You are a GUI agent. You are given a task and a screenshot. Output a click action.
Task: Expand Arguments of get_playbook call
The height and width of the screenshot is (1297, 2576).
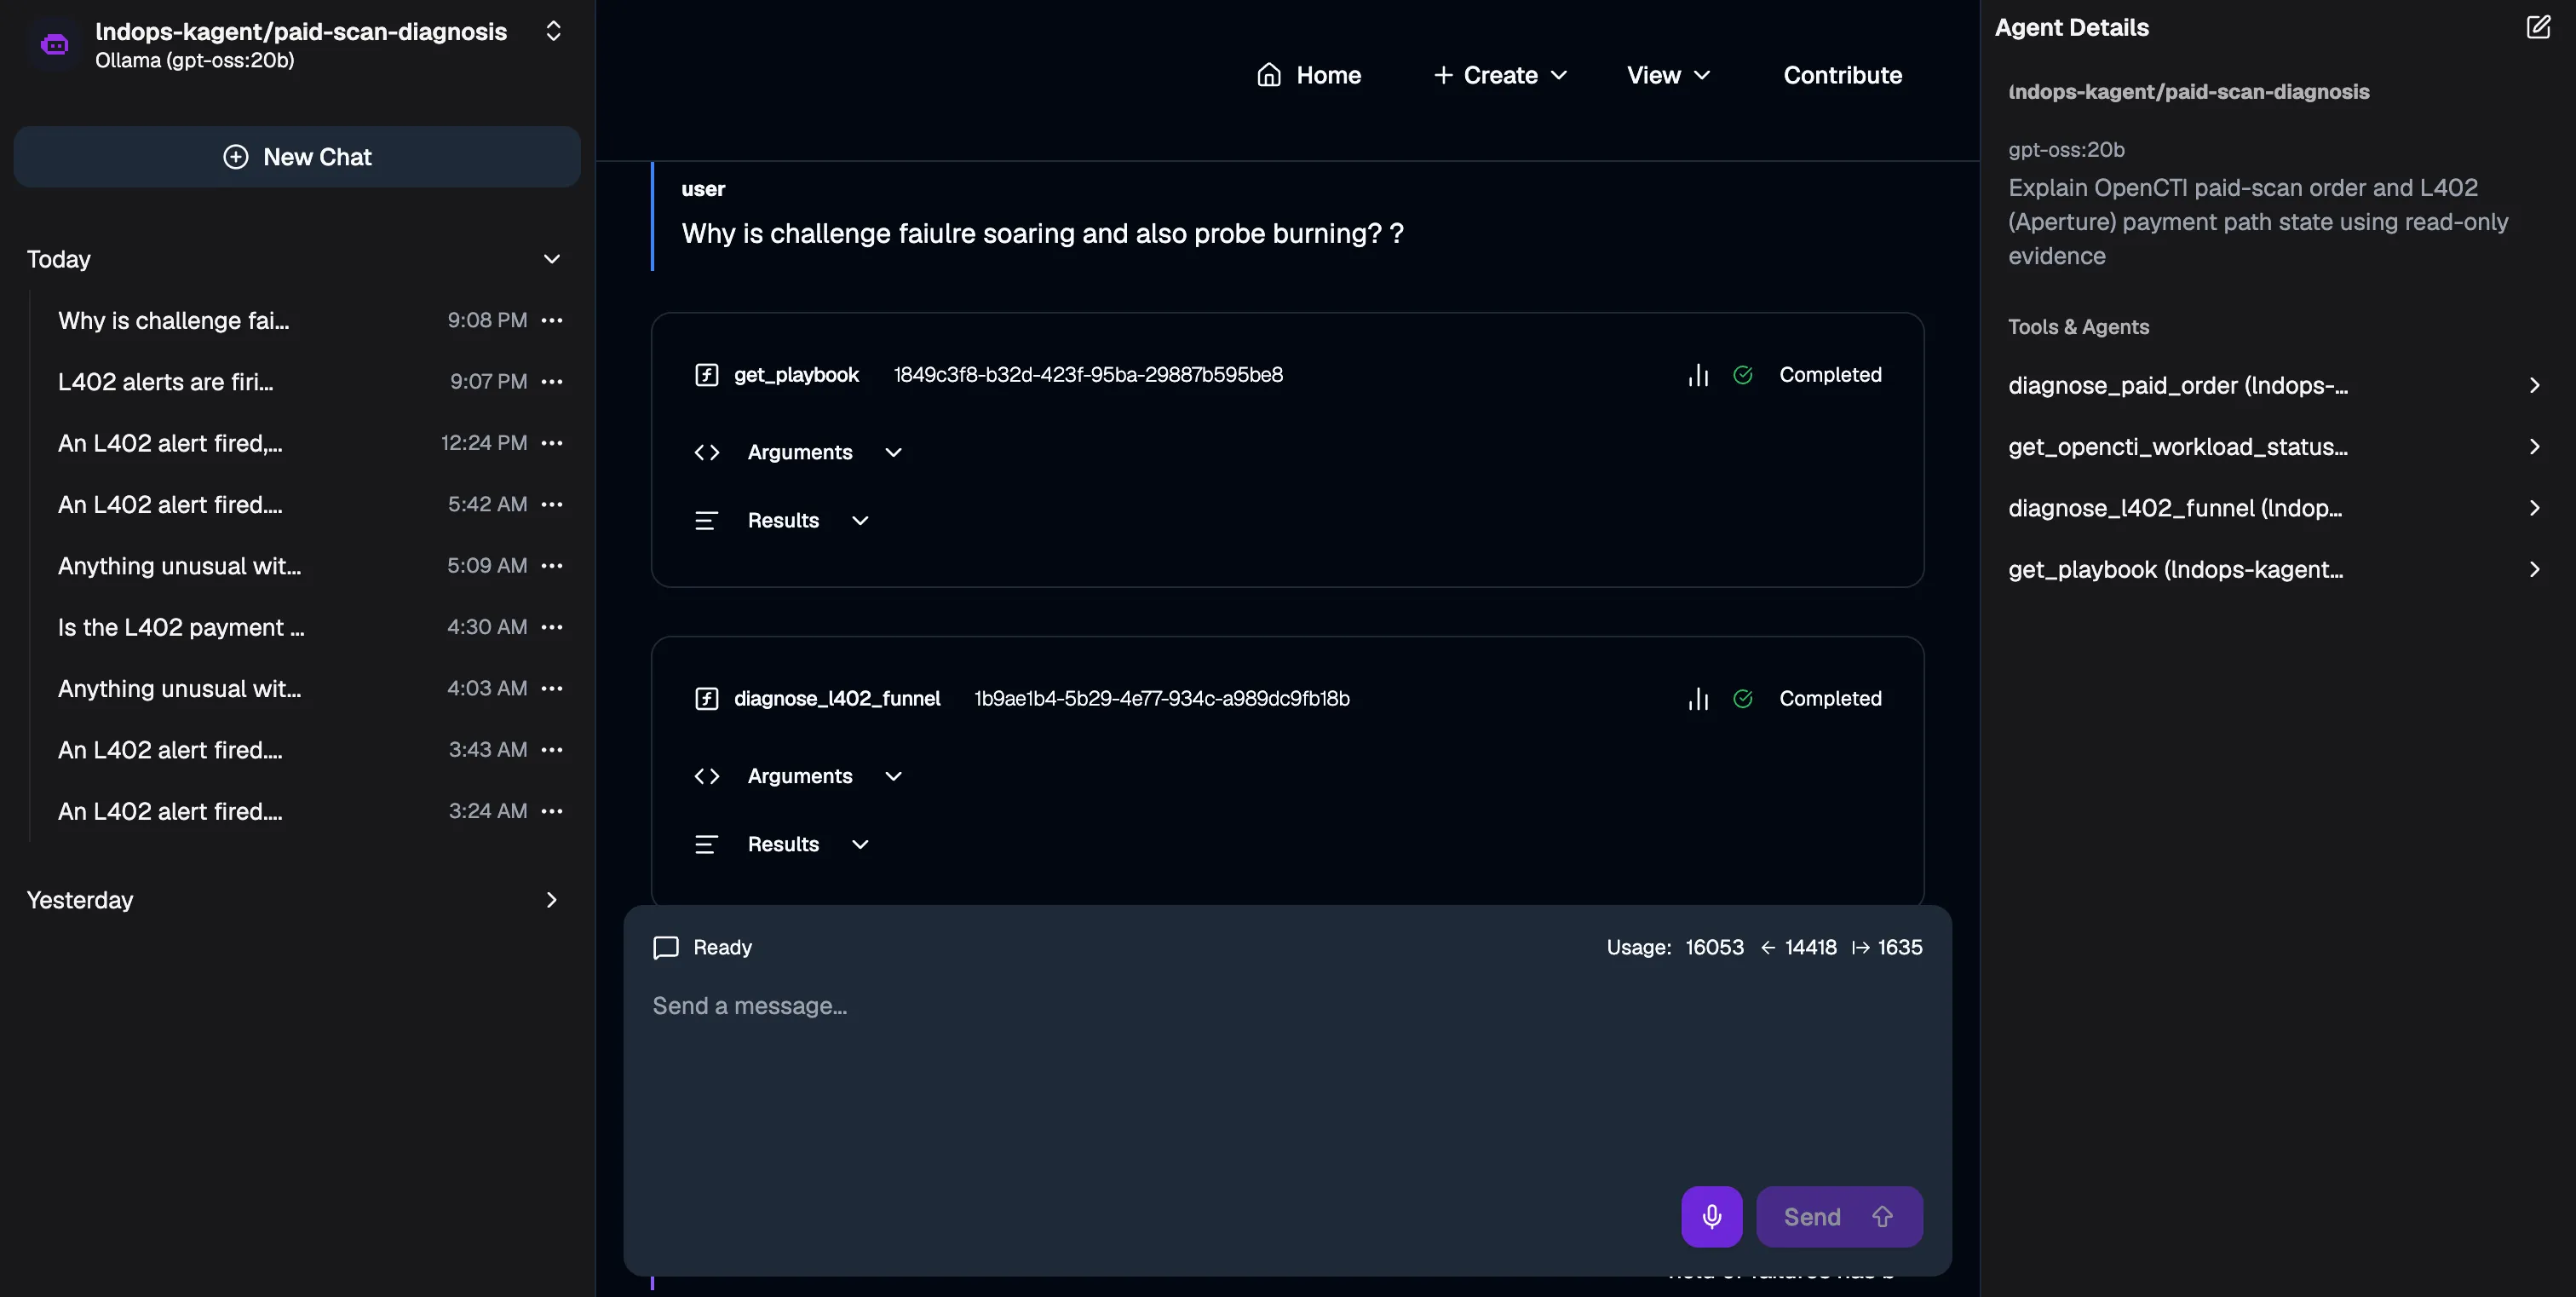pyautogui.click(x=798, y=452)
